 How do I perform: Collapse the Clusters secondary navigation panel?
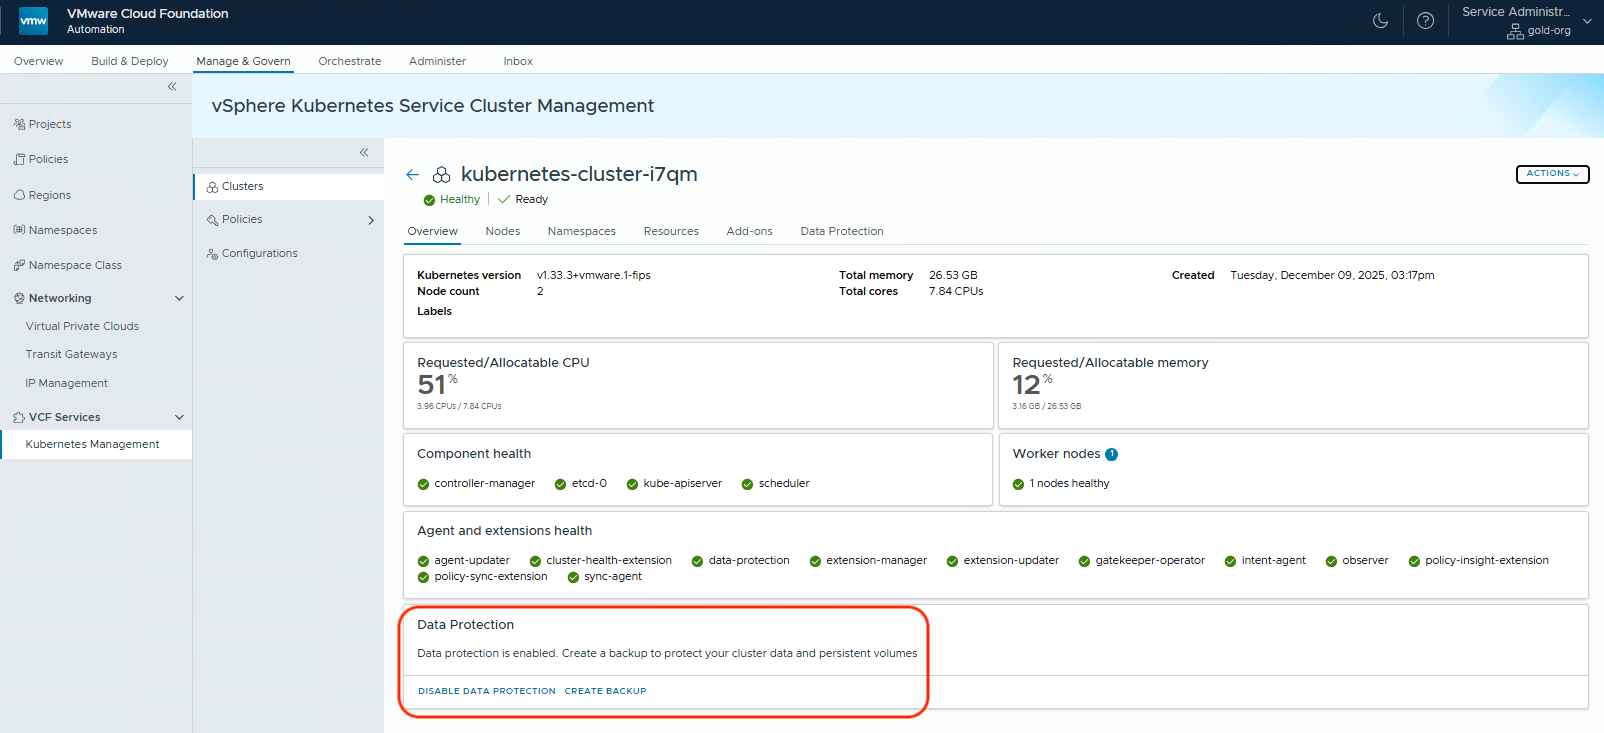click(x=364, y=153)
